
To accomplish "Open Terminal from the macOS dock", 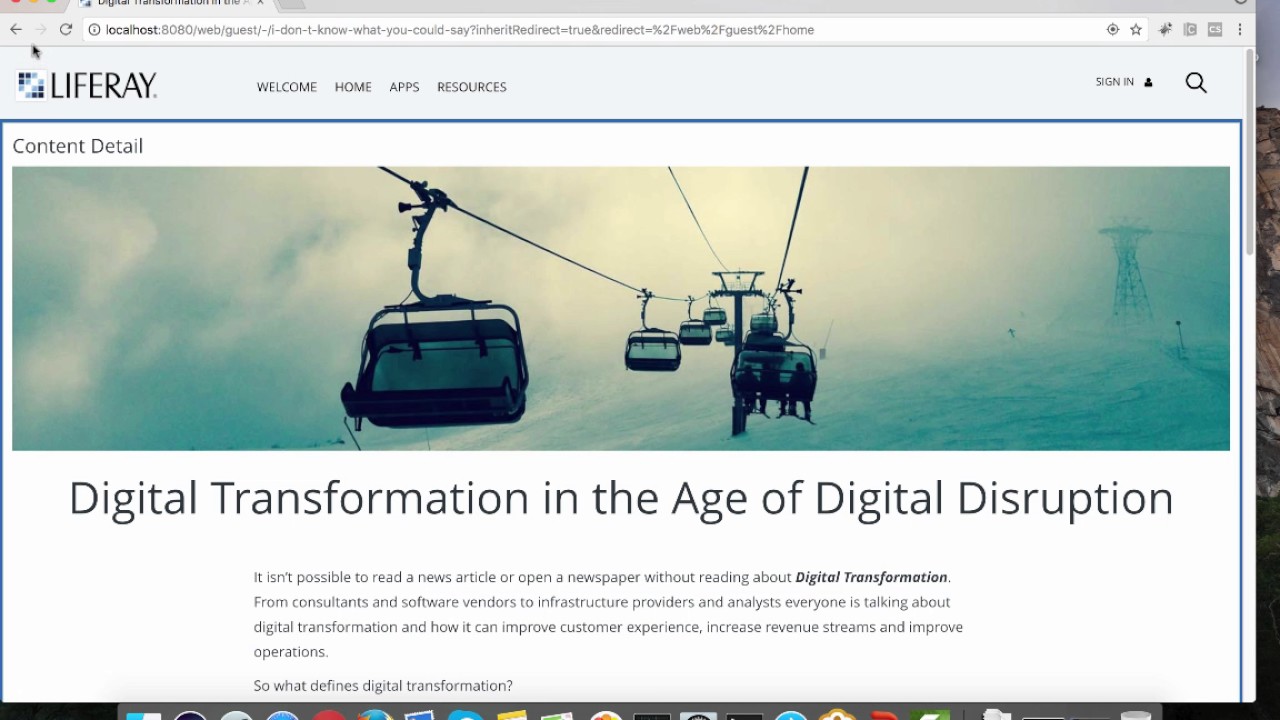I will [x=744, y=716].
